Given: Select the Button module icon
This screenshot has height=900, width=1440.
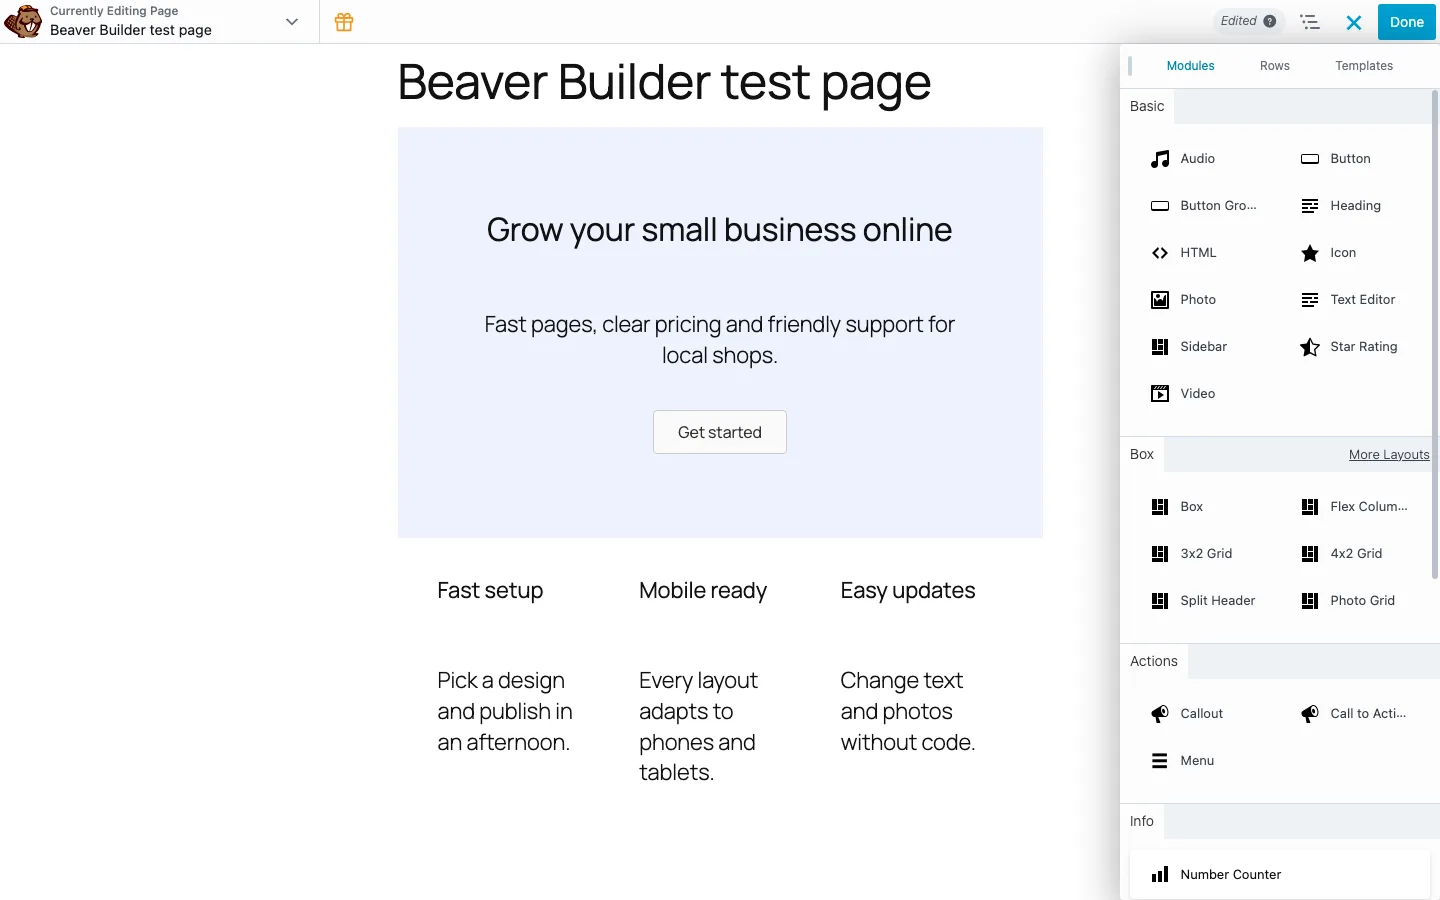Looking at the screenshot, I should click(1310, 159).
